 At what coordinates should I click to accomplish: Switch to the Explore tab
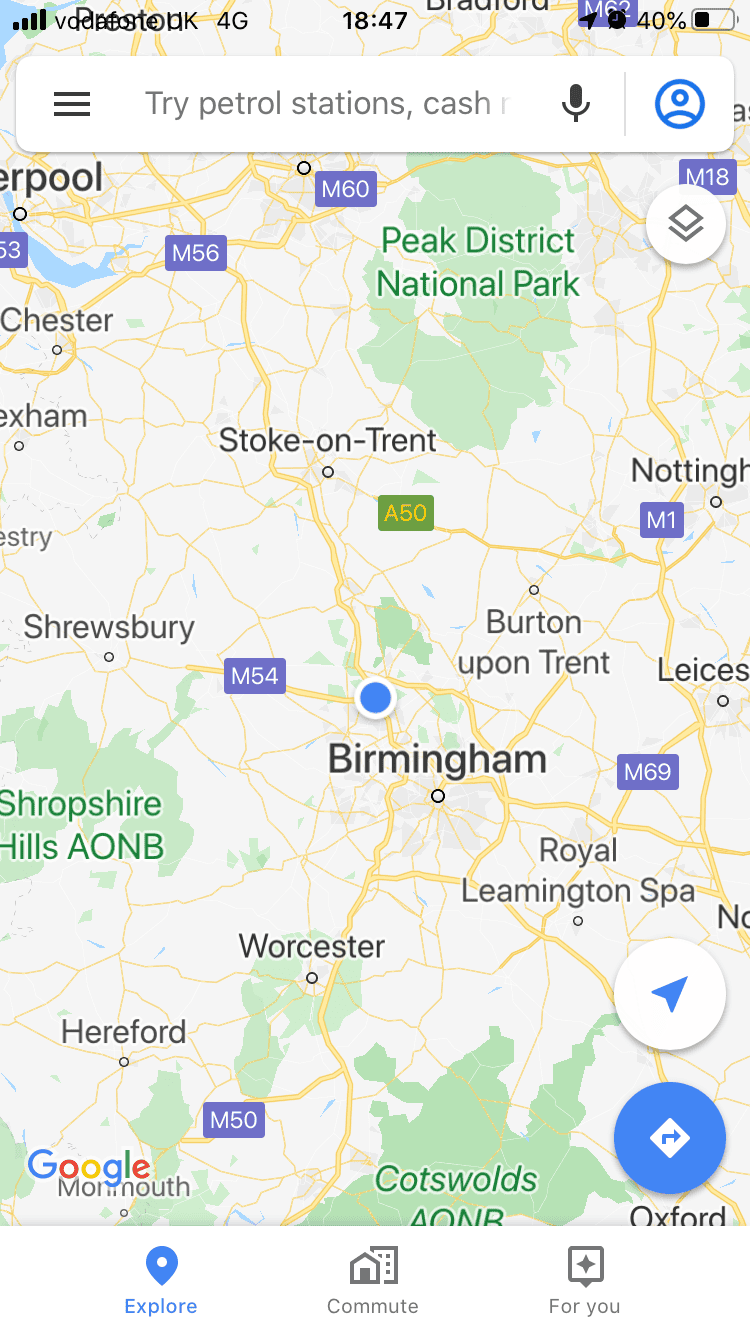(161, 1280)
